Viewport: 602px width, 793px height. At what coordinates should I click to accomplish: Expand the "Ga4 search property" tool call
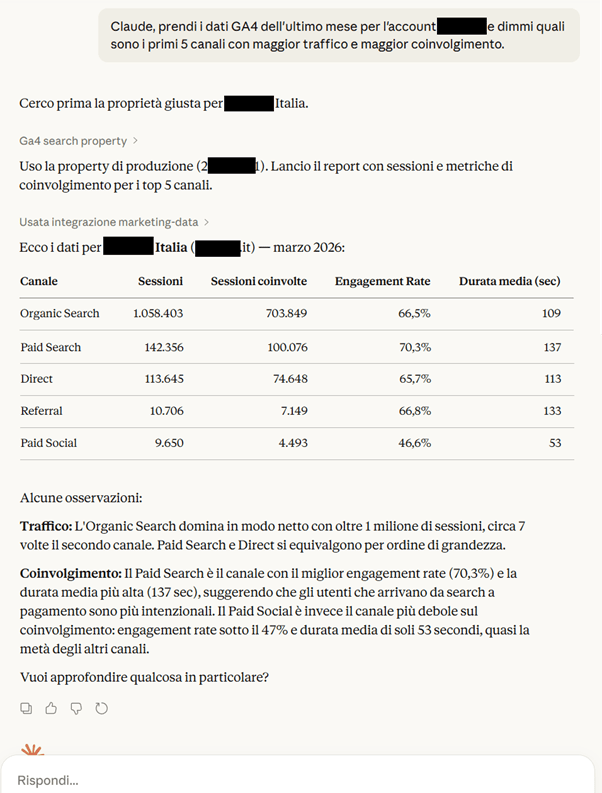pyautogui.click(x=78, y=141)
